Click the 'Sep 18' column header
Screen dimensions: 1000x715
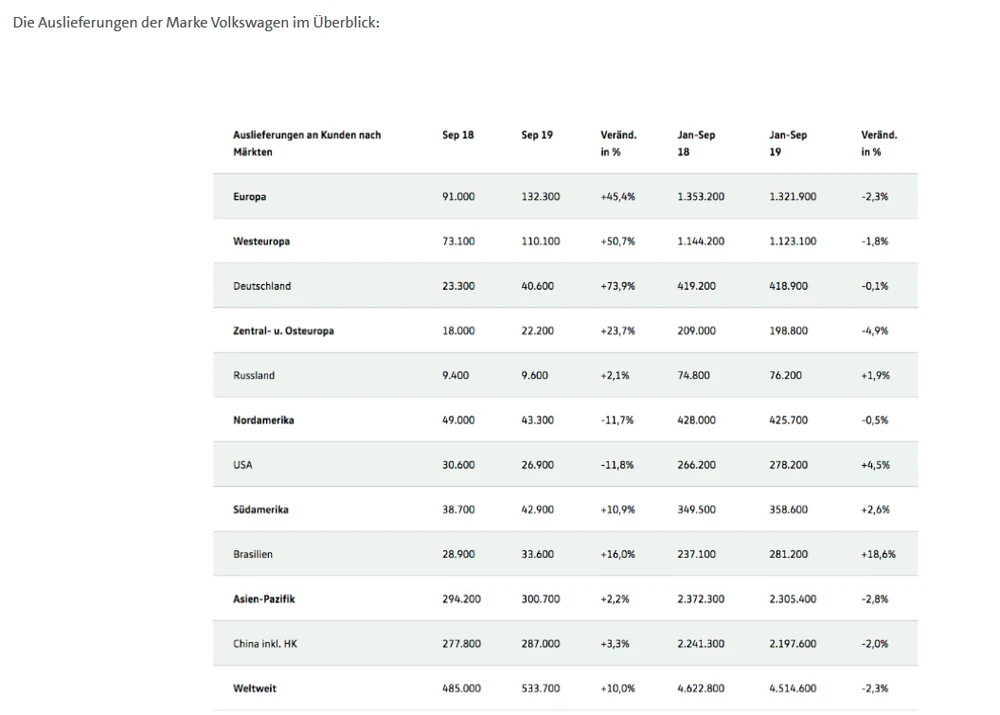coord(458,135)
